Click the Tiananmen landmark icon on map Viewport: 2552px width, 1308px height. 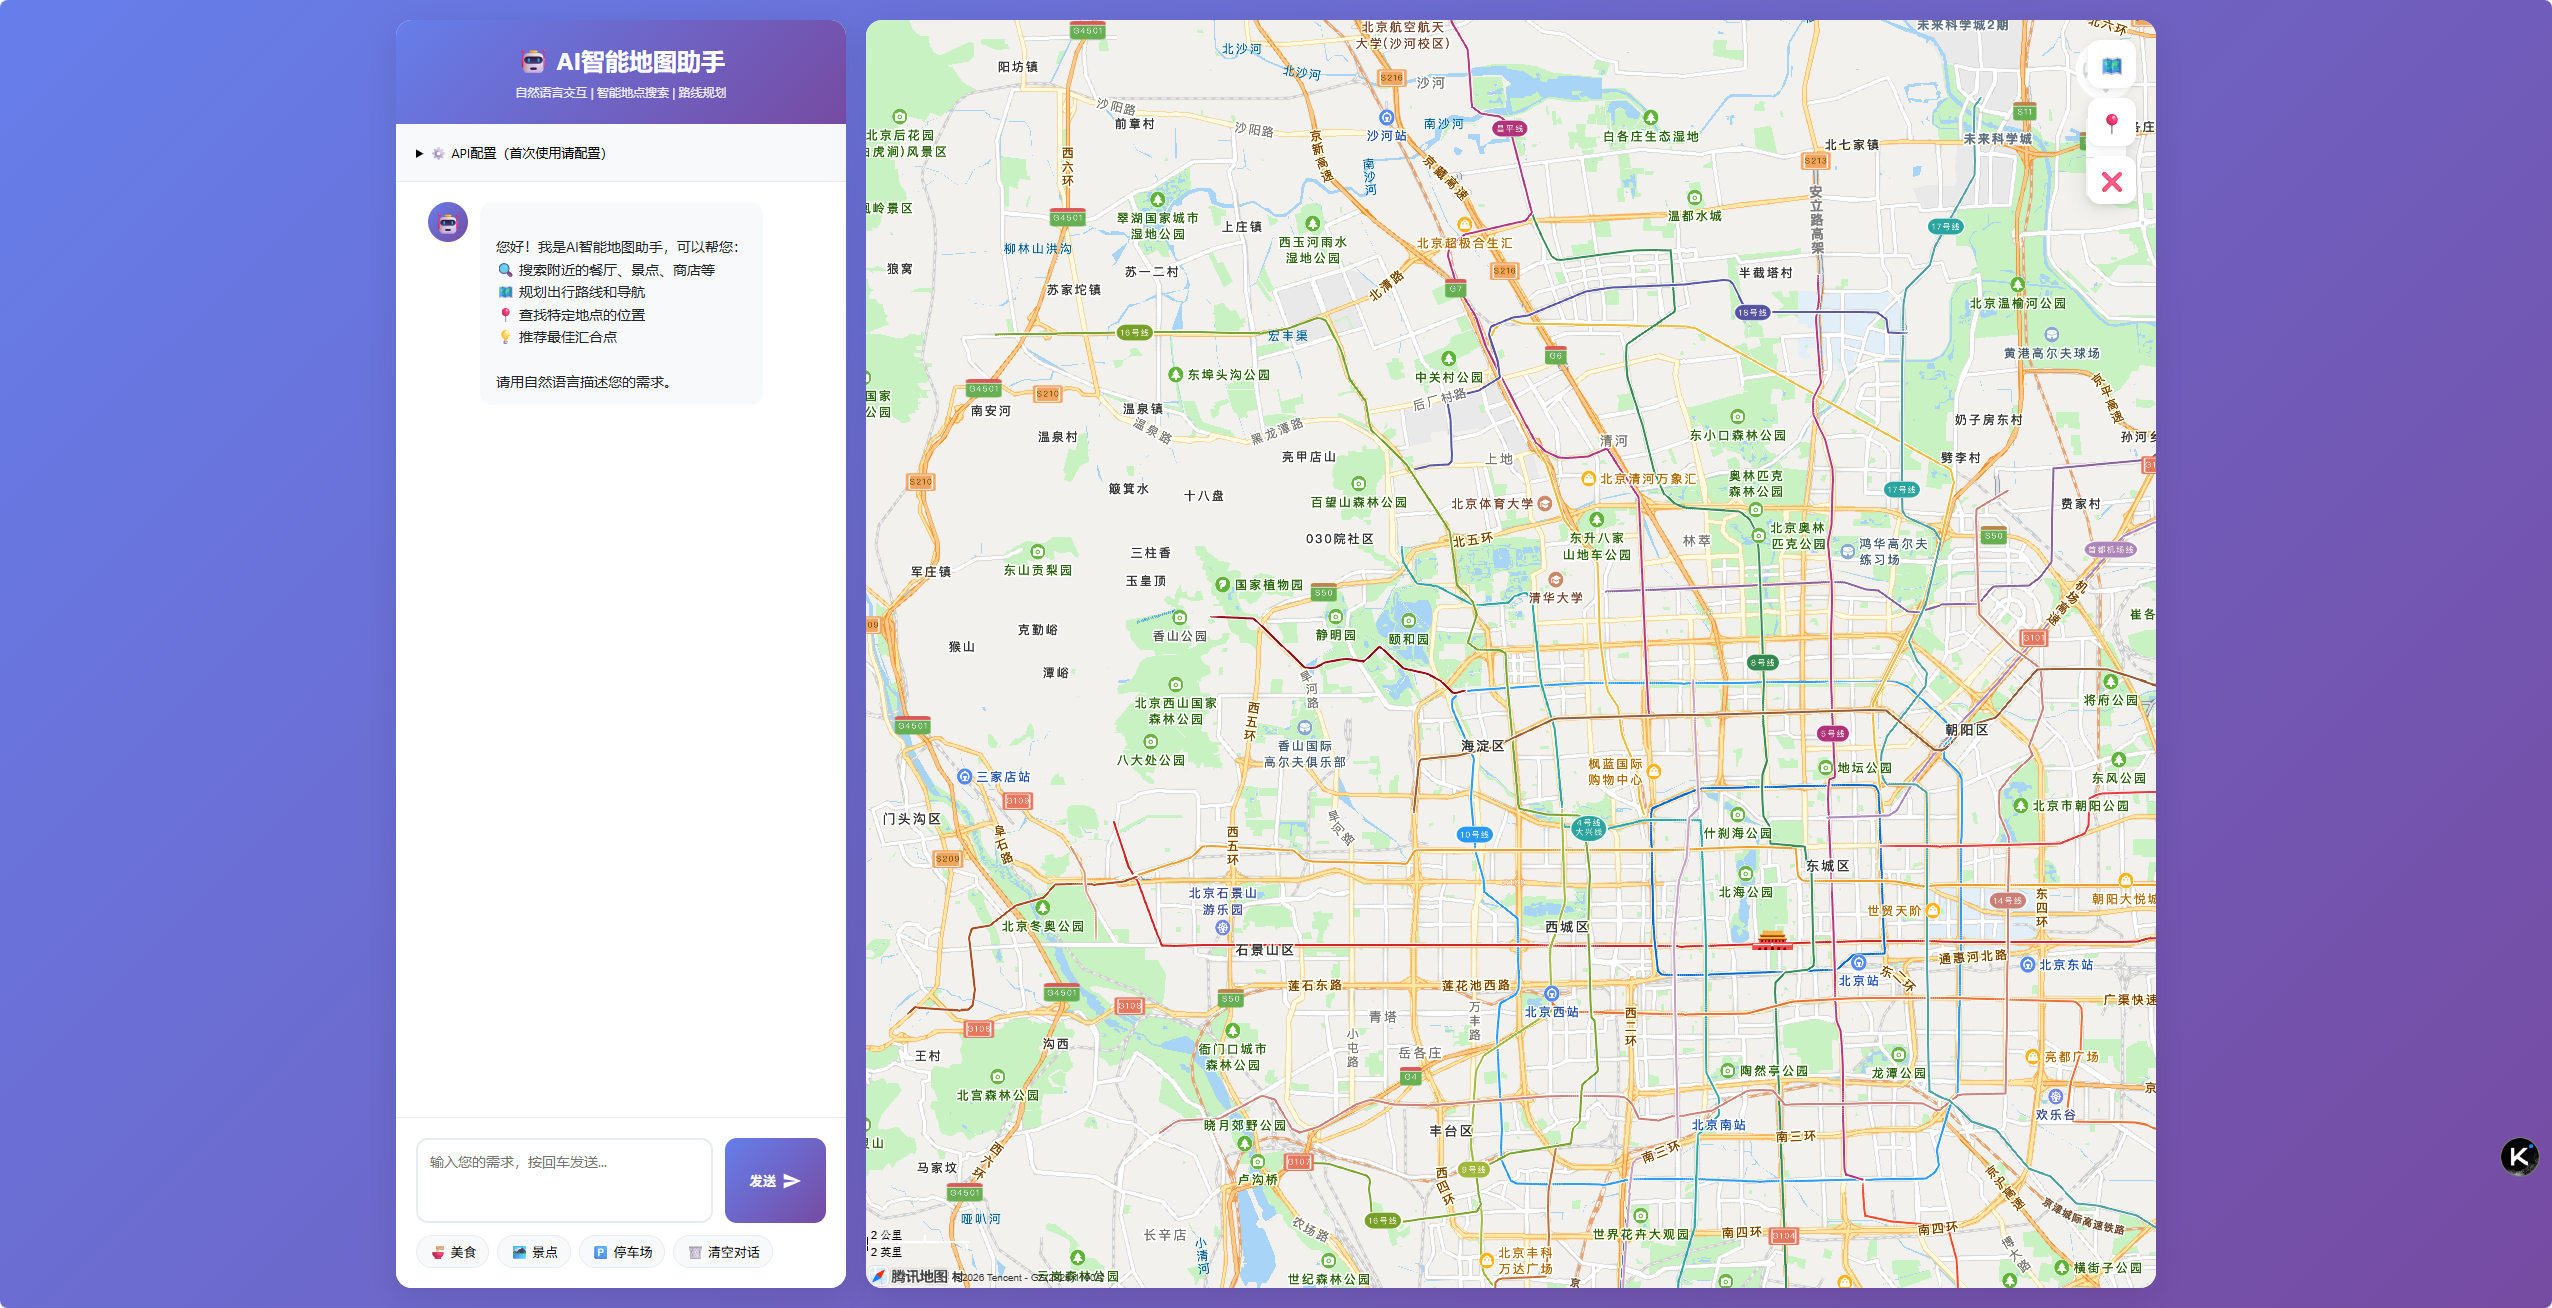point(1771,939)
